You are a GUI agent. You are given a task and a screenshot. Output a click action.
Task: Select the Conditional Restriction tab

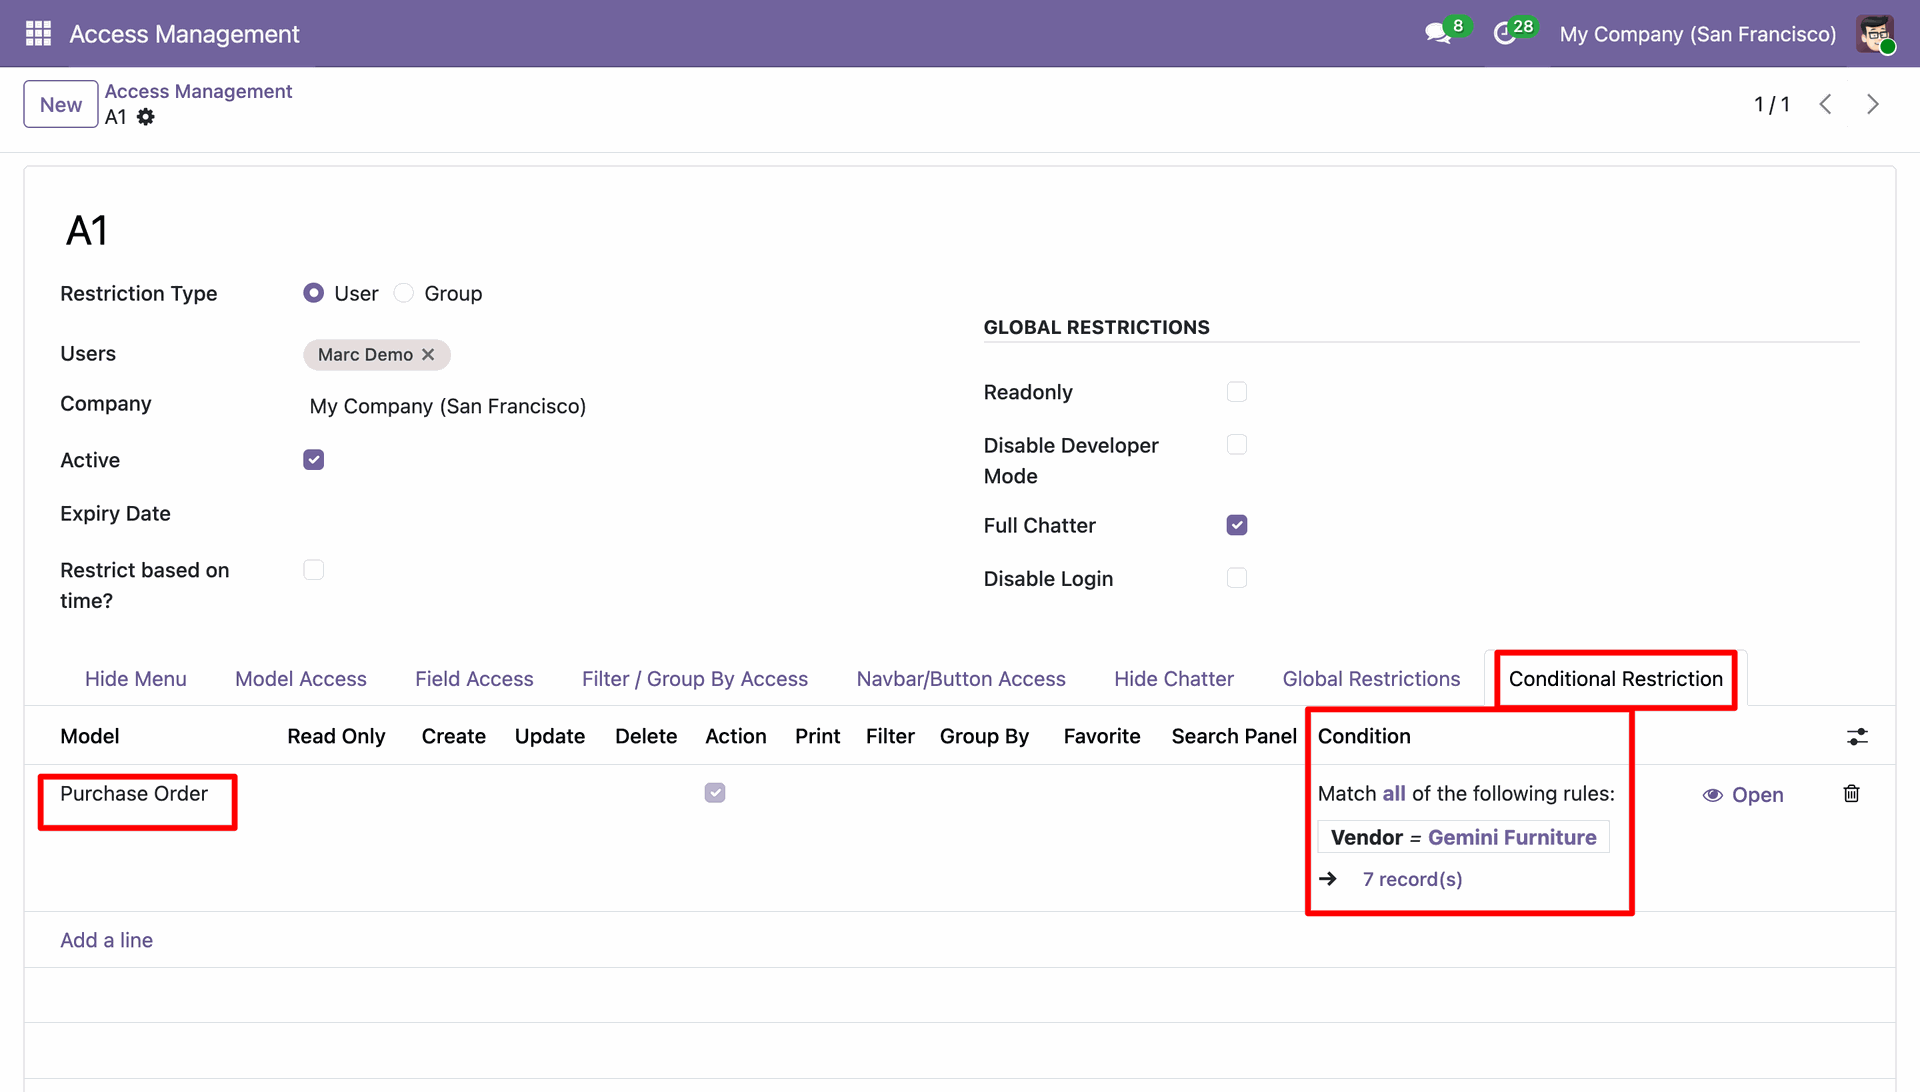coord(1616,679)
